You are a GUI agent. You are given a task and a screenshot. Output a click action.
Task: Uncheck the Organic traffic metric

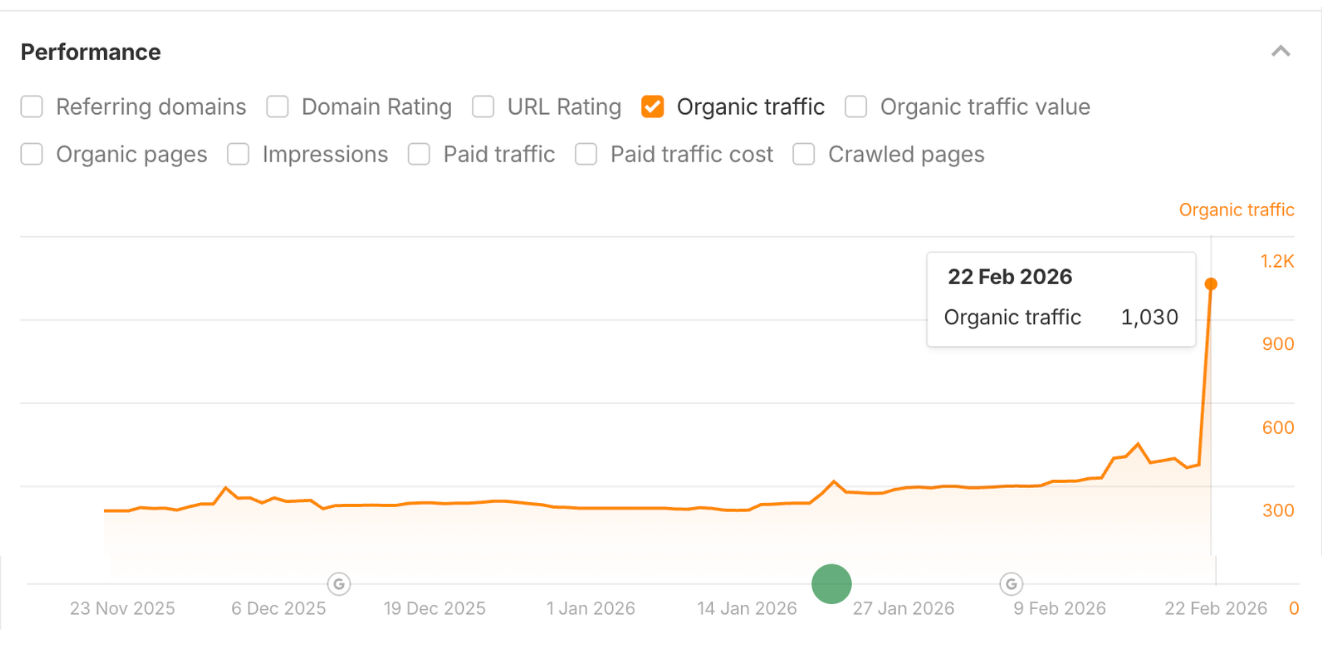coord(652,106)
